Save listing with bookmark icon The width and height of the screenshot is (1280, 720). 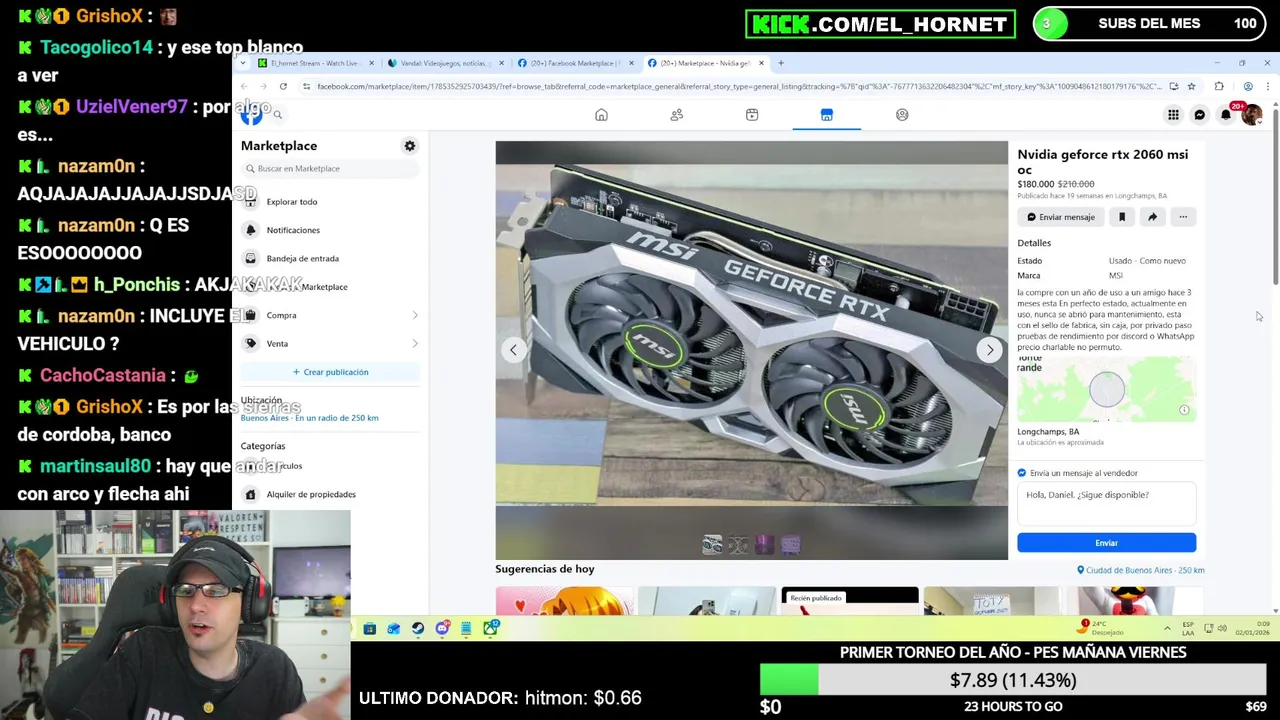coord(1122,217)
